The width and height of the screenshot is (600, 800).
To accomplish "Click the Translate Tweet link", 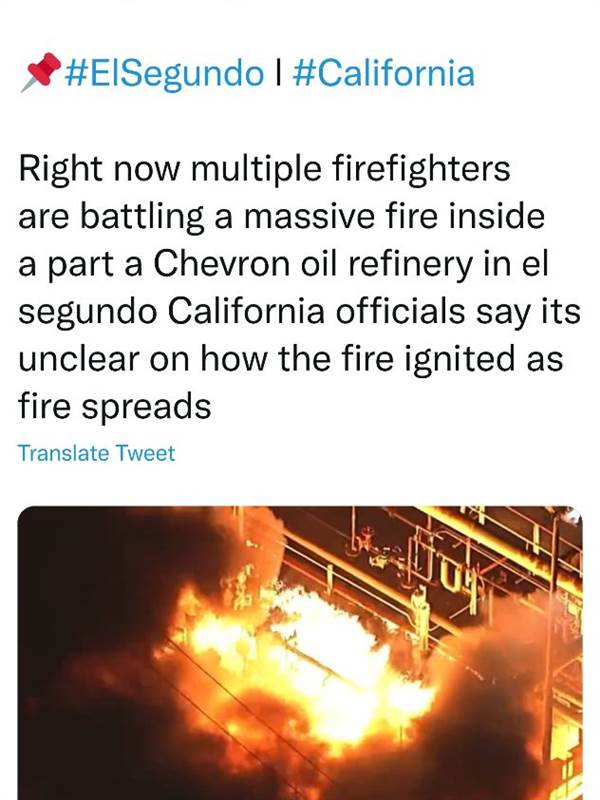I will coord(96,453).
